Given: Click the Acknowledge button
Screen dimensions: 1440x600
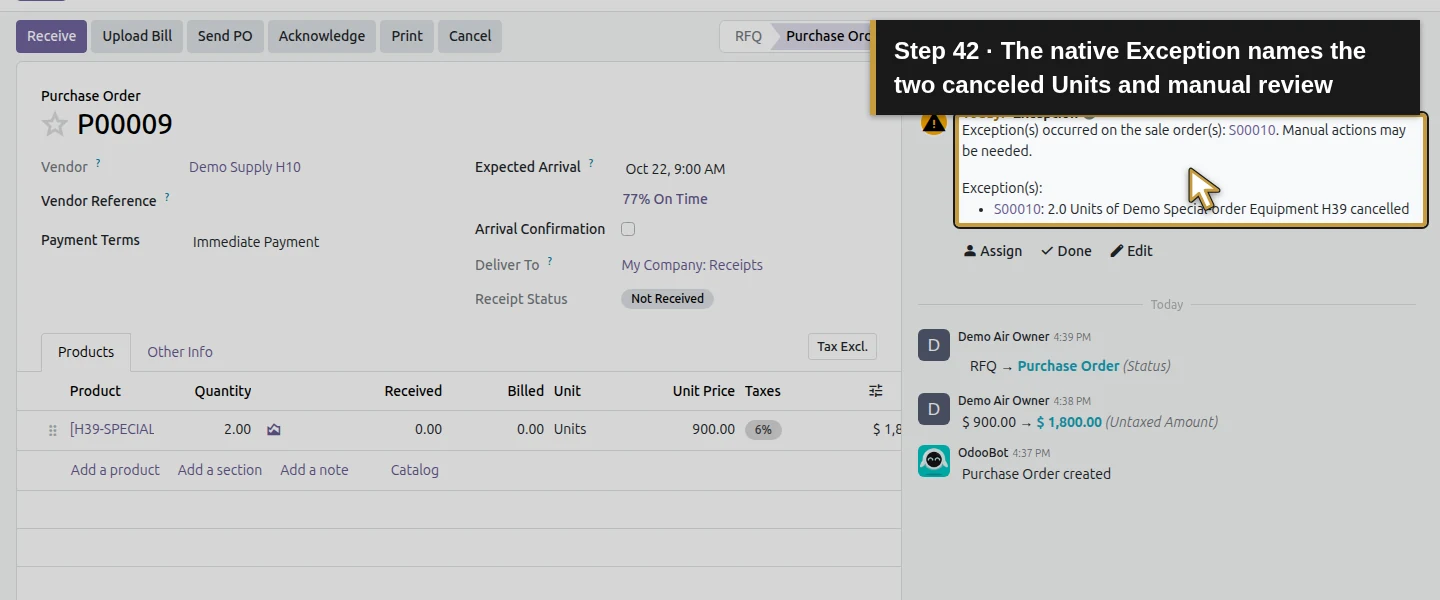Looking at the screenshot, I should pos(322,36).
